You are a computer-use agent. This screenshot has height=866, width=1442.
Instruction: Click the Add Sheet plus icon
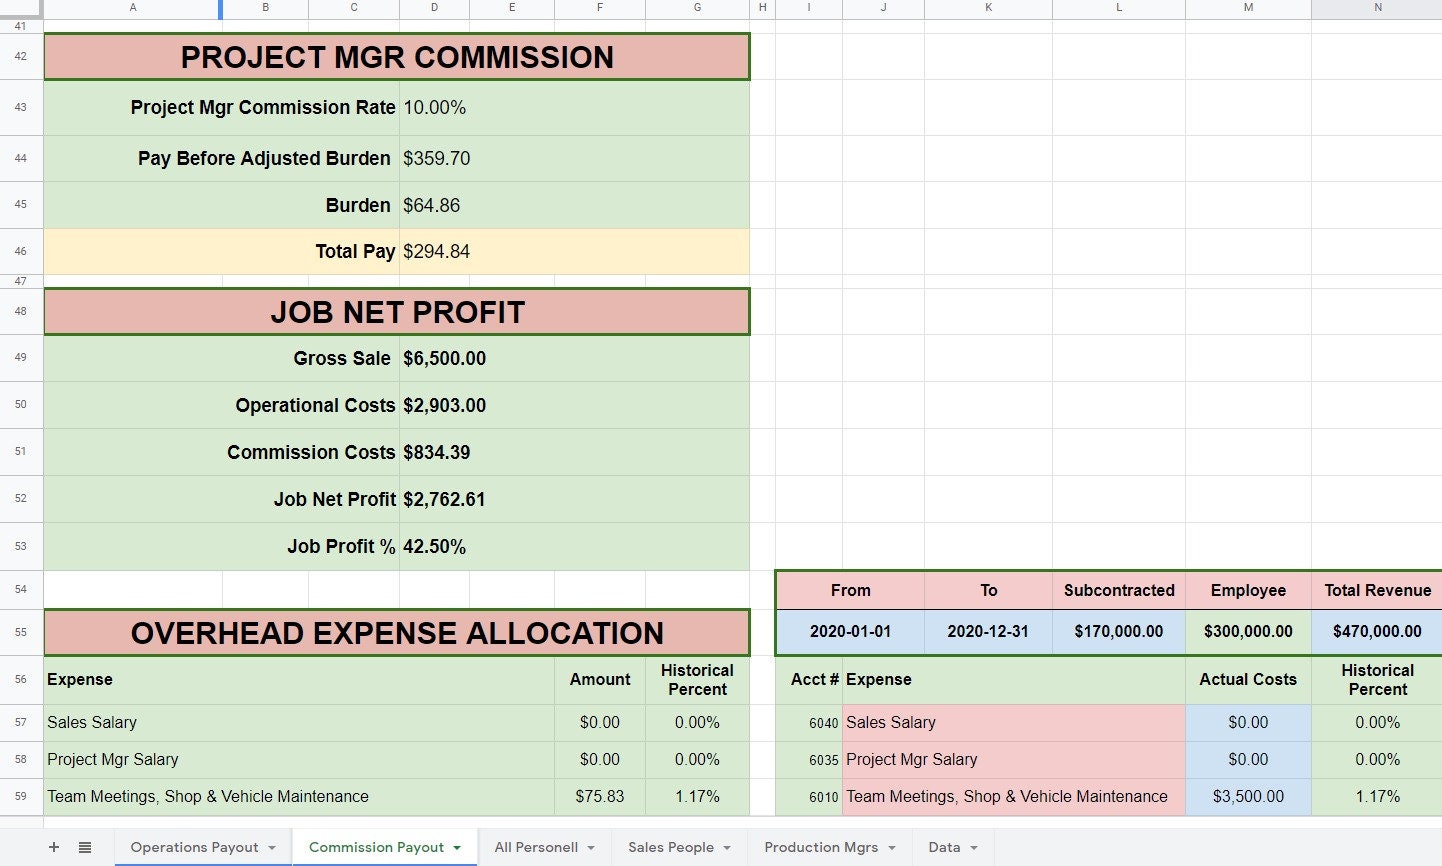click(54, 846)
